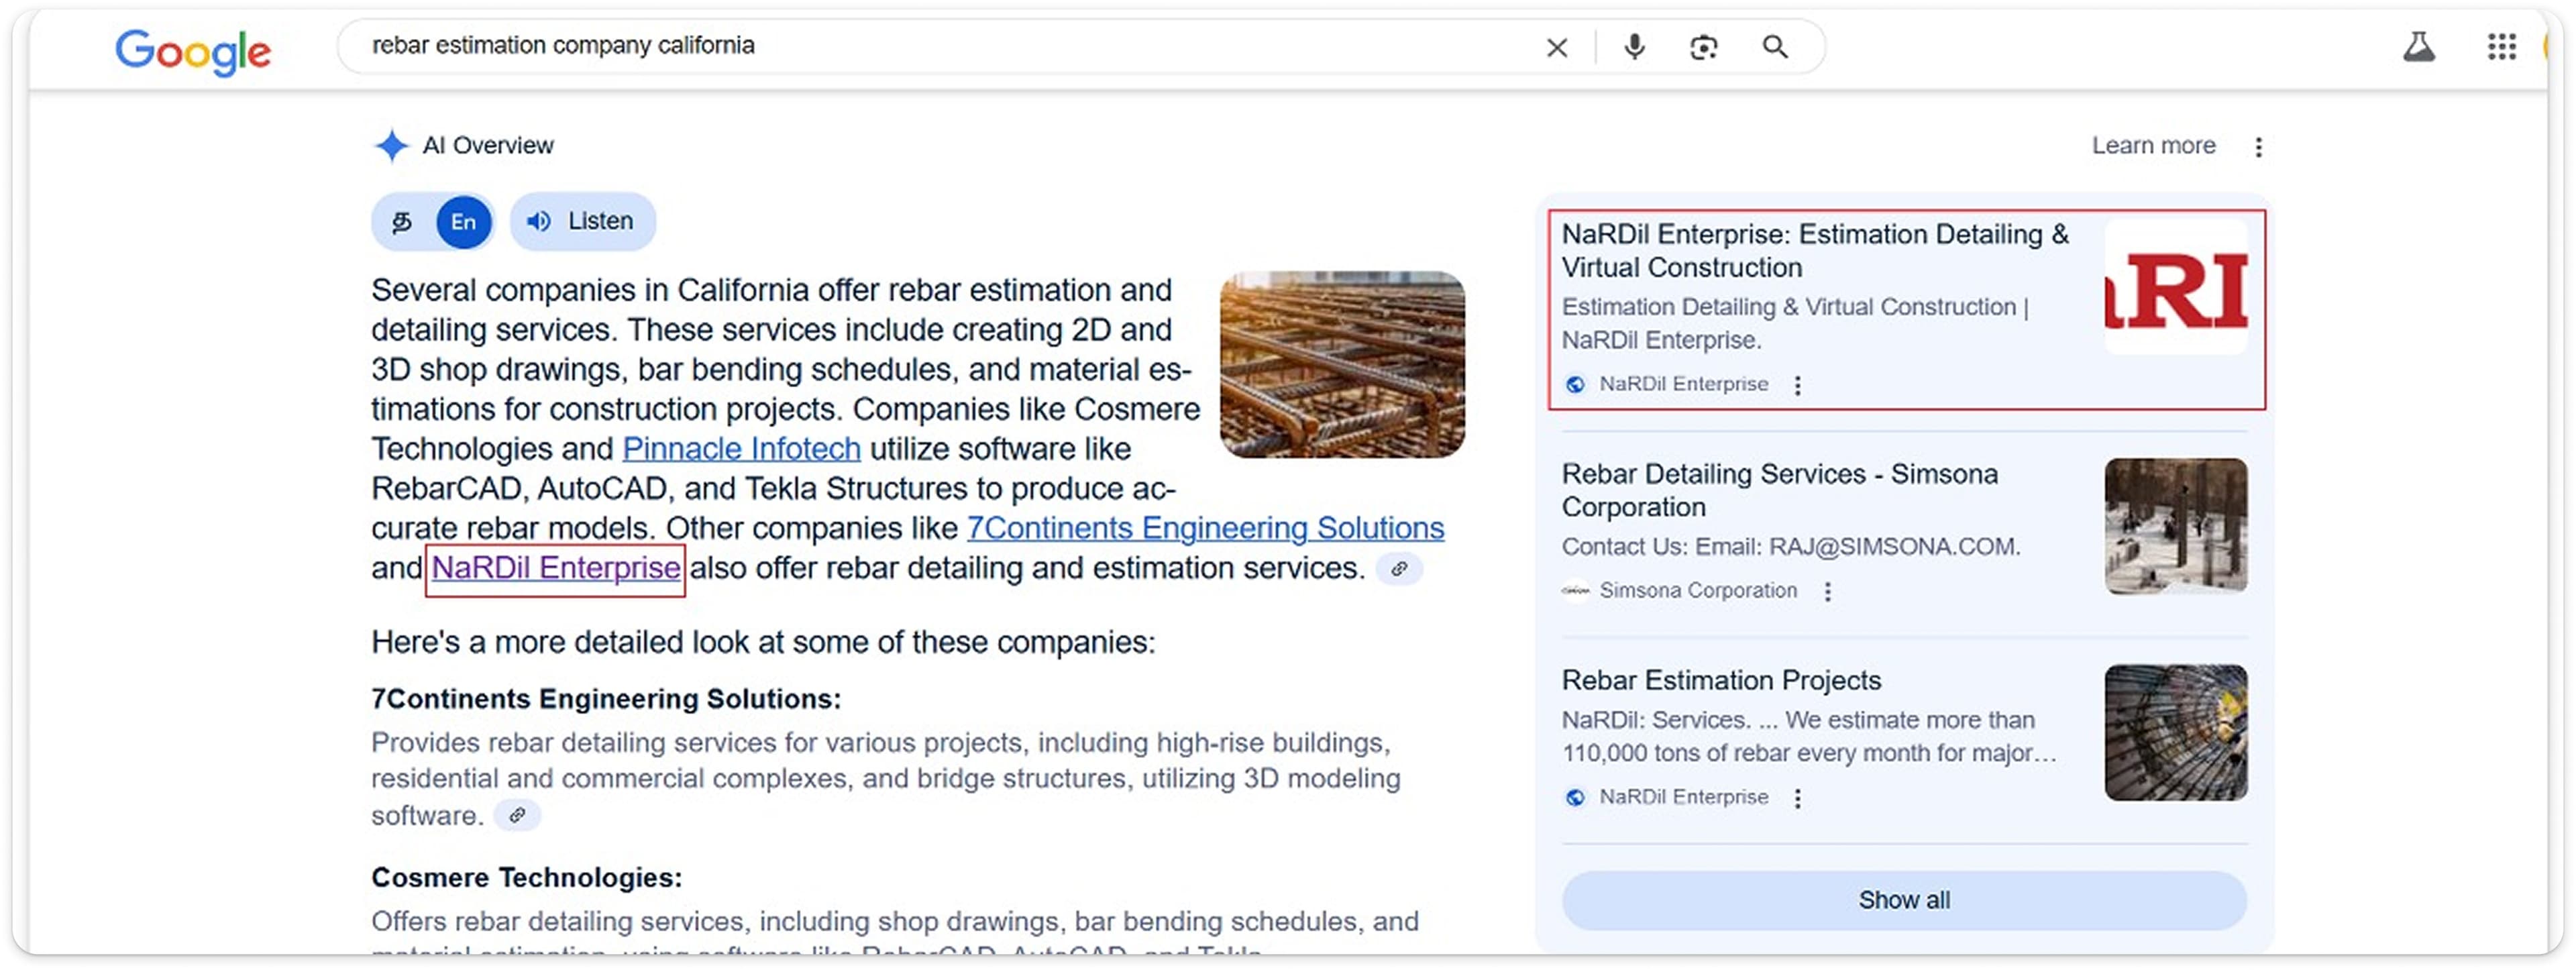Switch the AI Overview language with the En toggle

[x=463, y=221]
